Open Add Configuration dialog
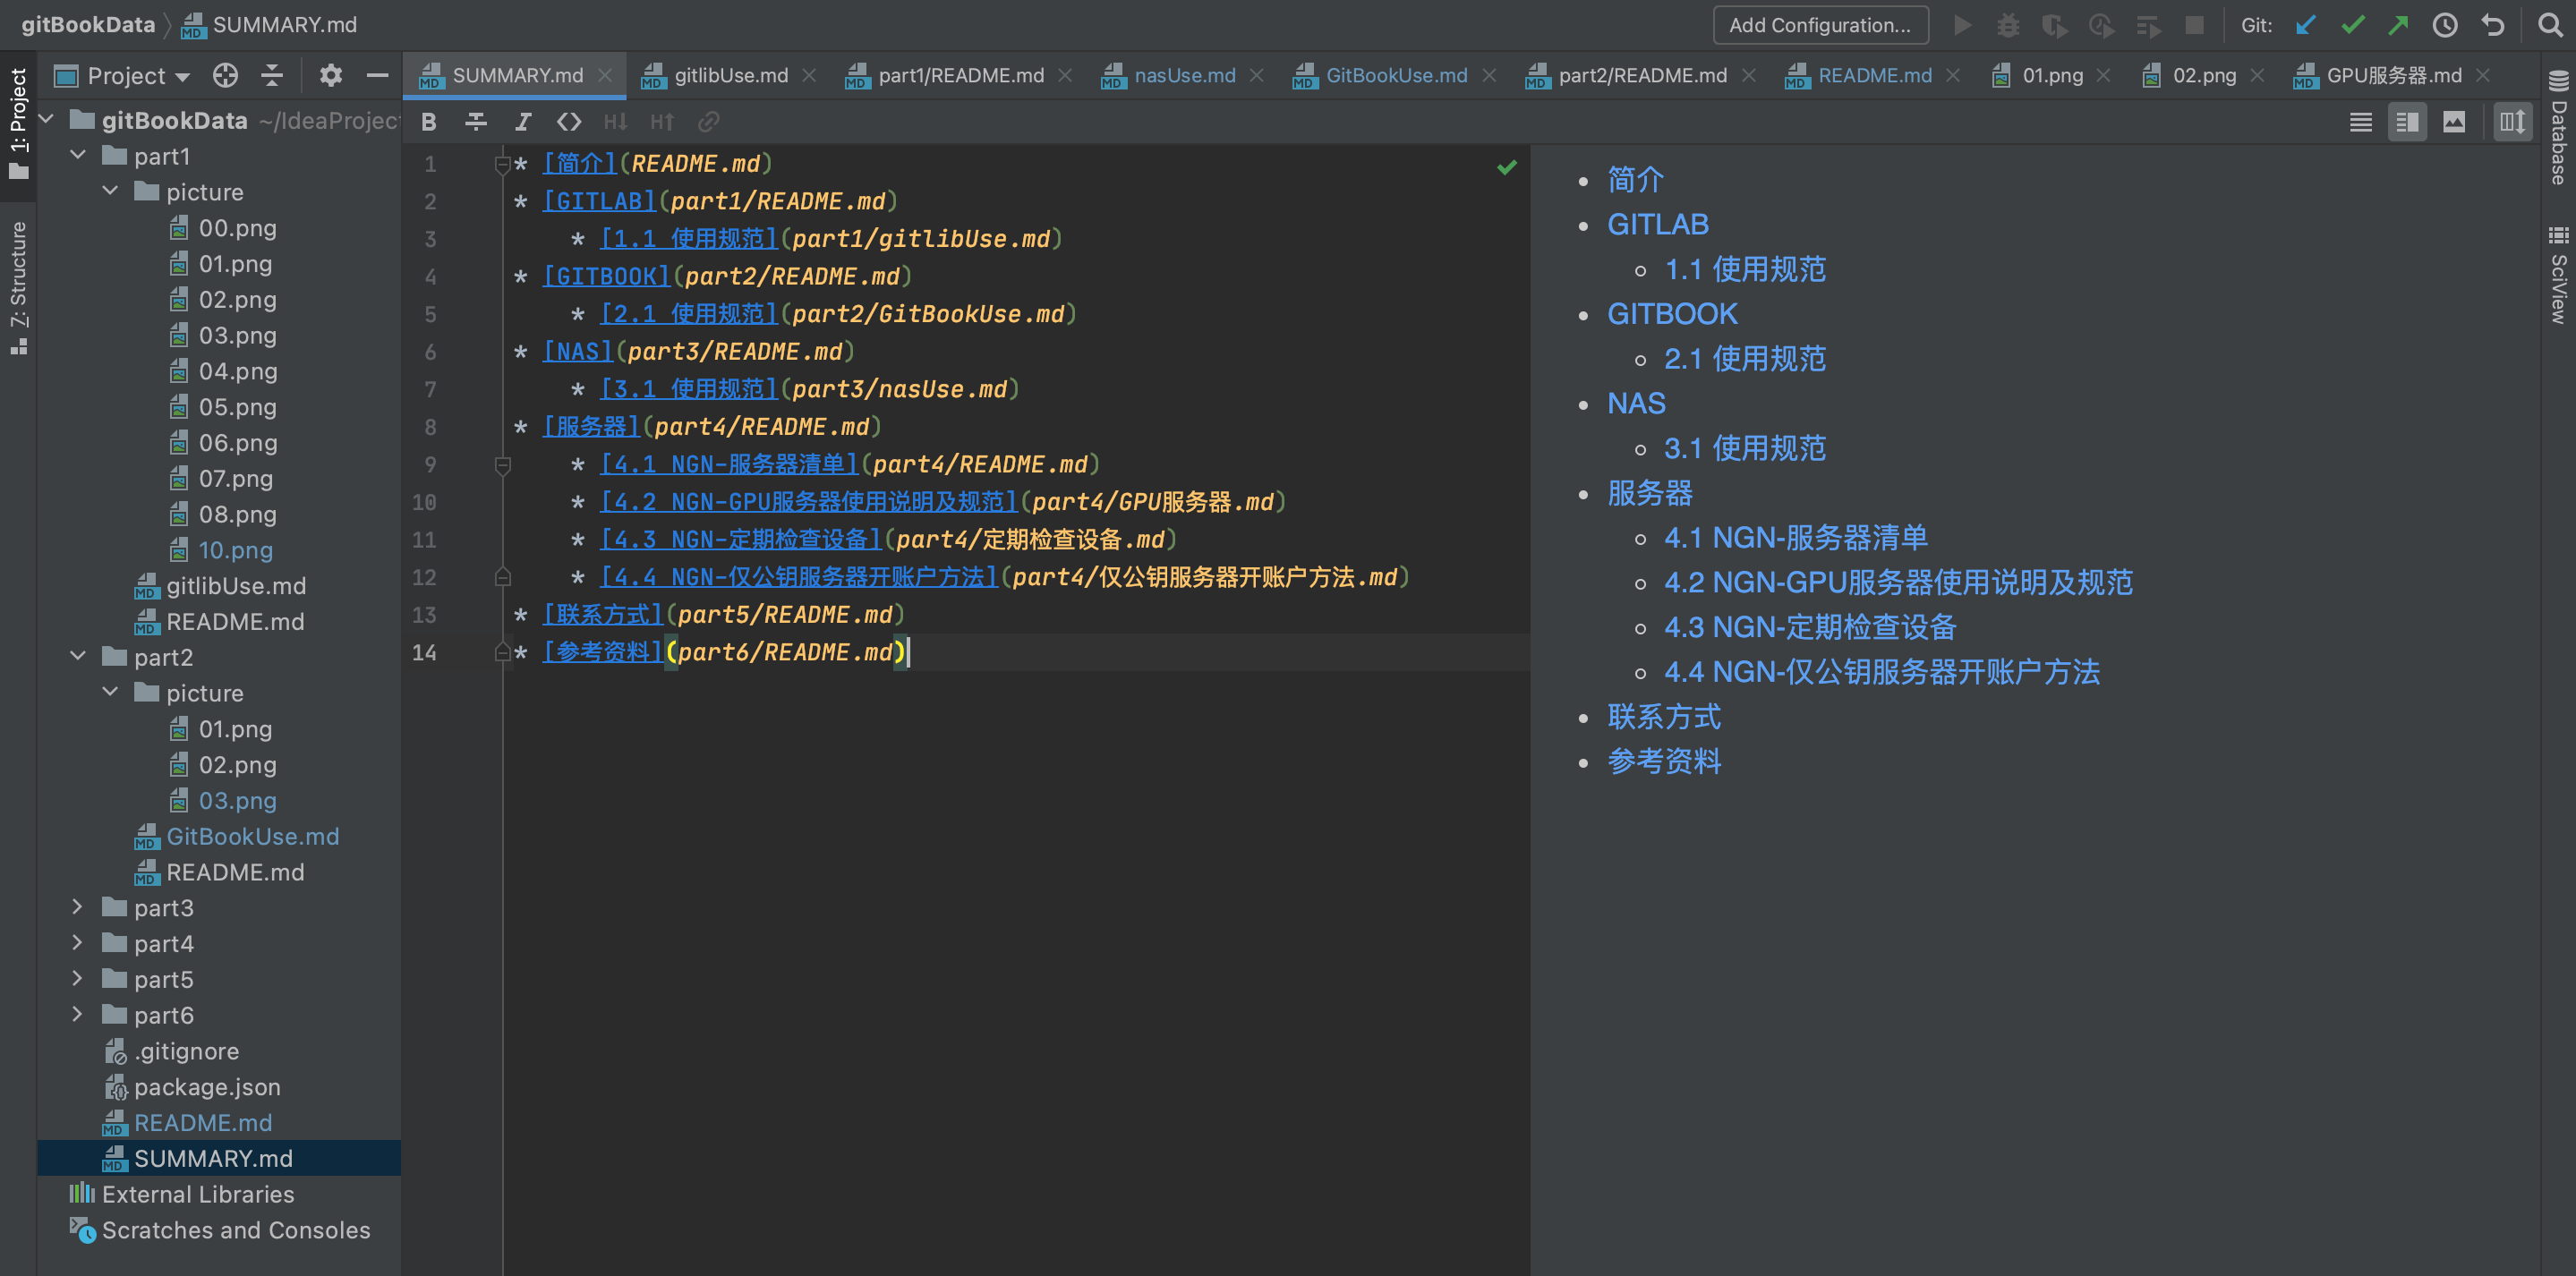This screenshot has height=1276, width=2576. coord(1820,25)
